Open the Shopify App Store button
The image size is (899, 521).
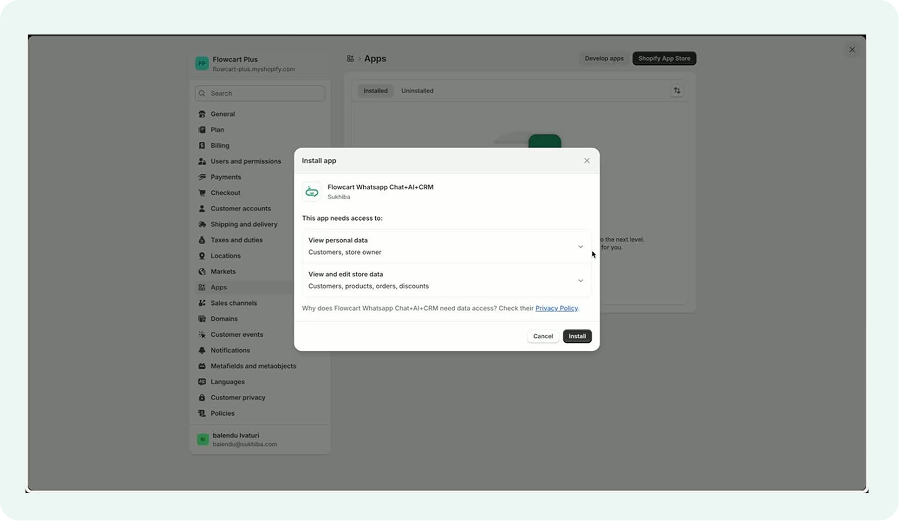pyautogui.click(x=664, y=58)
